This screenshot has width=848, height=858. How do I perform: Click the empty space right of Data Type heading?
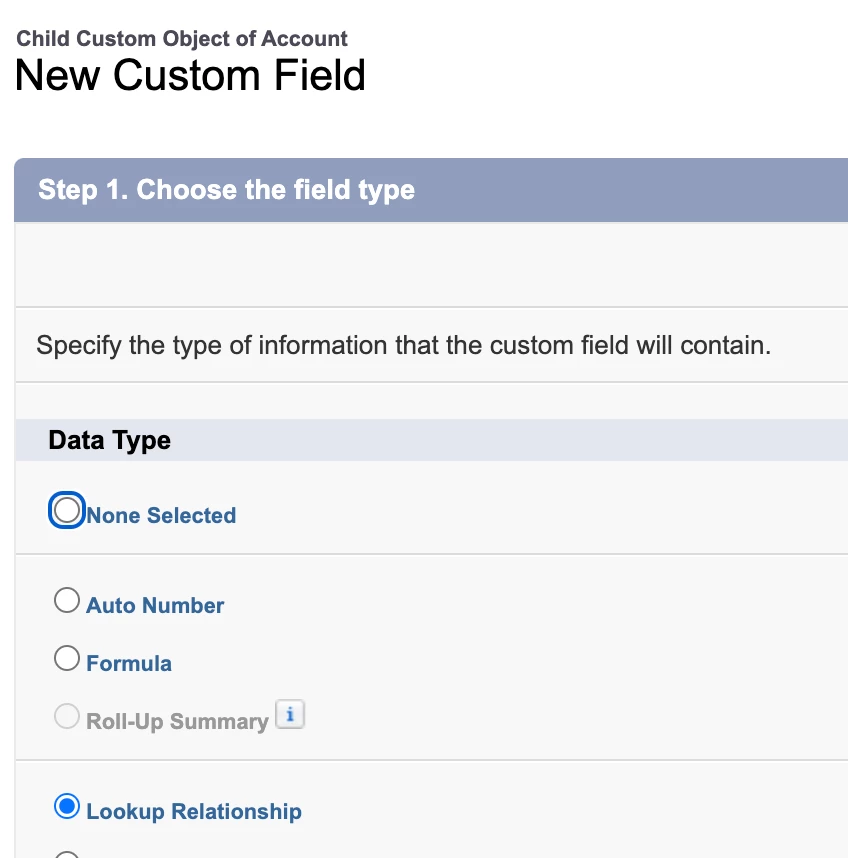(500, 441)
